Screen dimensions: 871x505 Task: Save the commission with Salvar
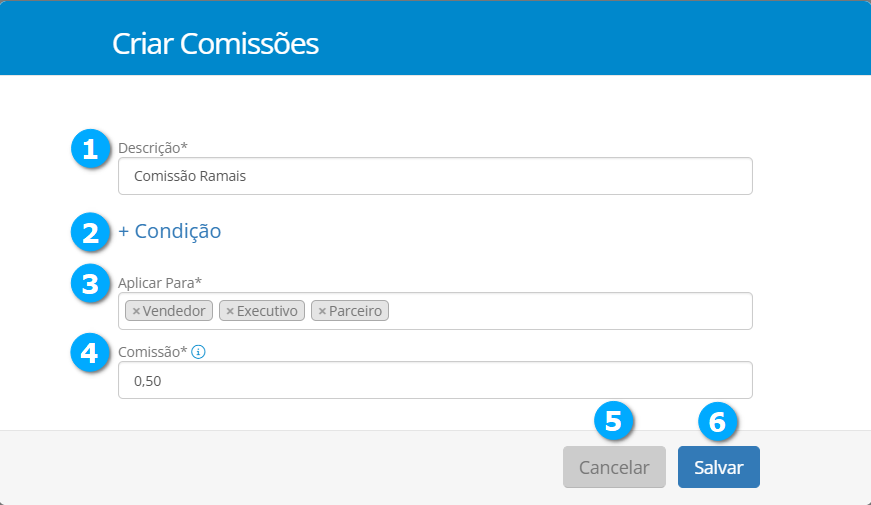click(x=718, y=467)
